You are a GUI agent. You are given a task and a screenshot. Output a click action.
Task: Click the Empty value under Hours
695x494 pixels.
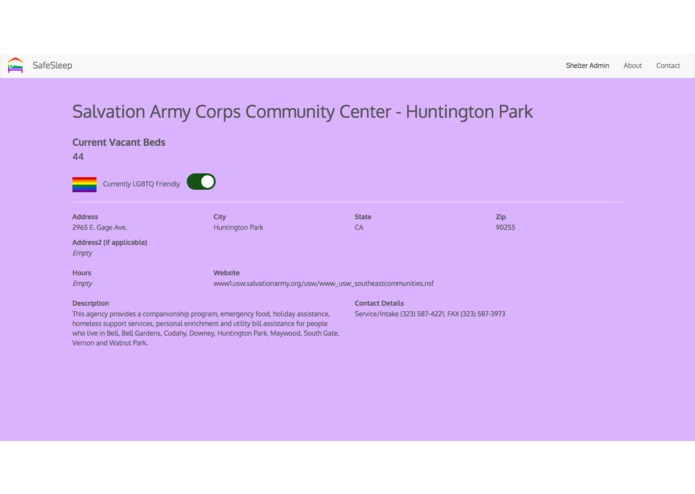pos(82,284)
